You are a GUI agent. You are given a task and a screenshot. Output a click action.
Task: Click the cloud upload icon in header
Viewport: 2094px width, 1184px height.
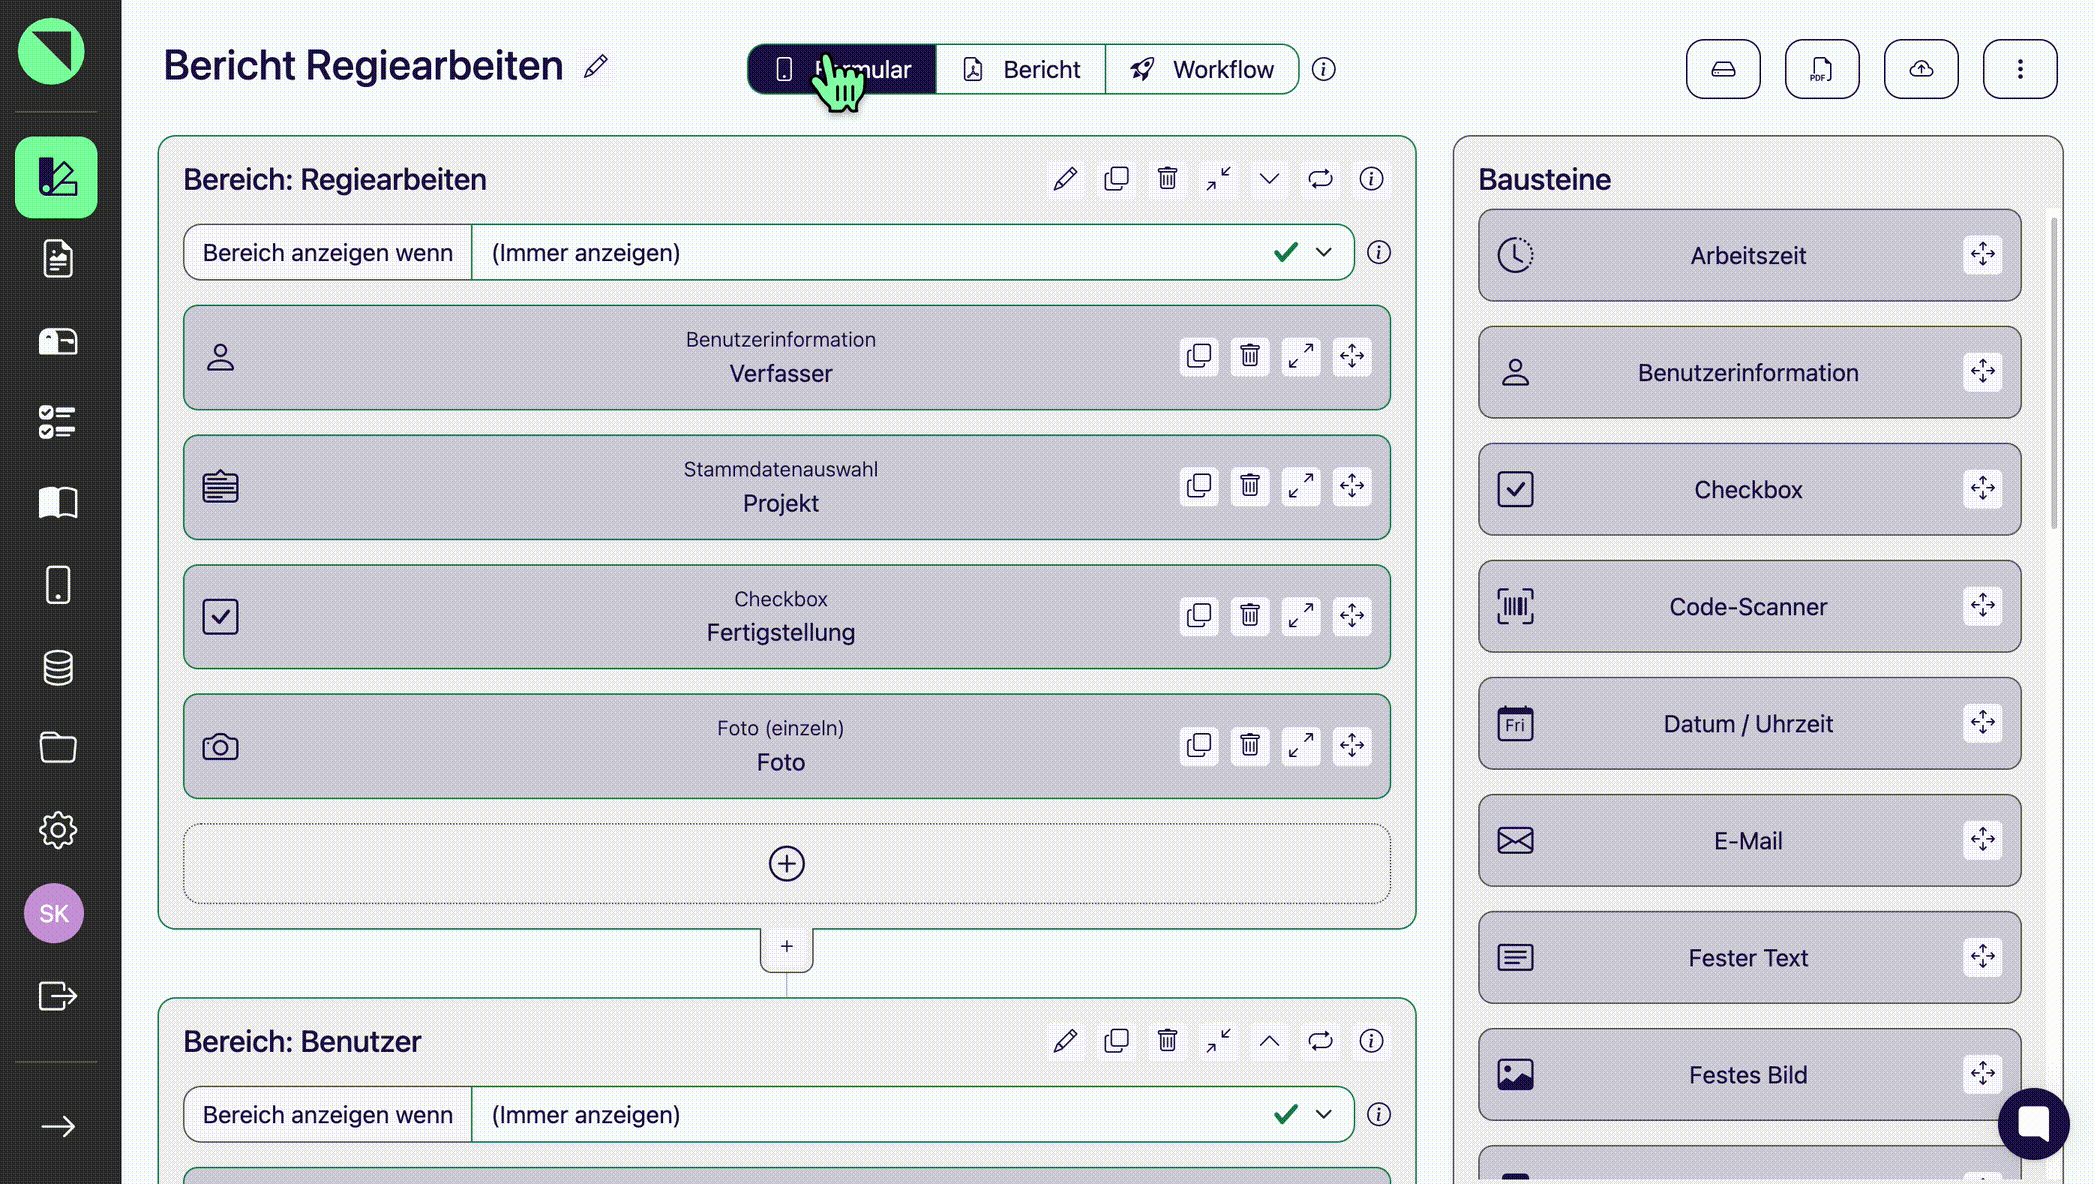click(1920, 69)
